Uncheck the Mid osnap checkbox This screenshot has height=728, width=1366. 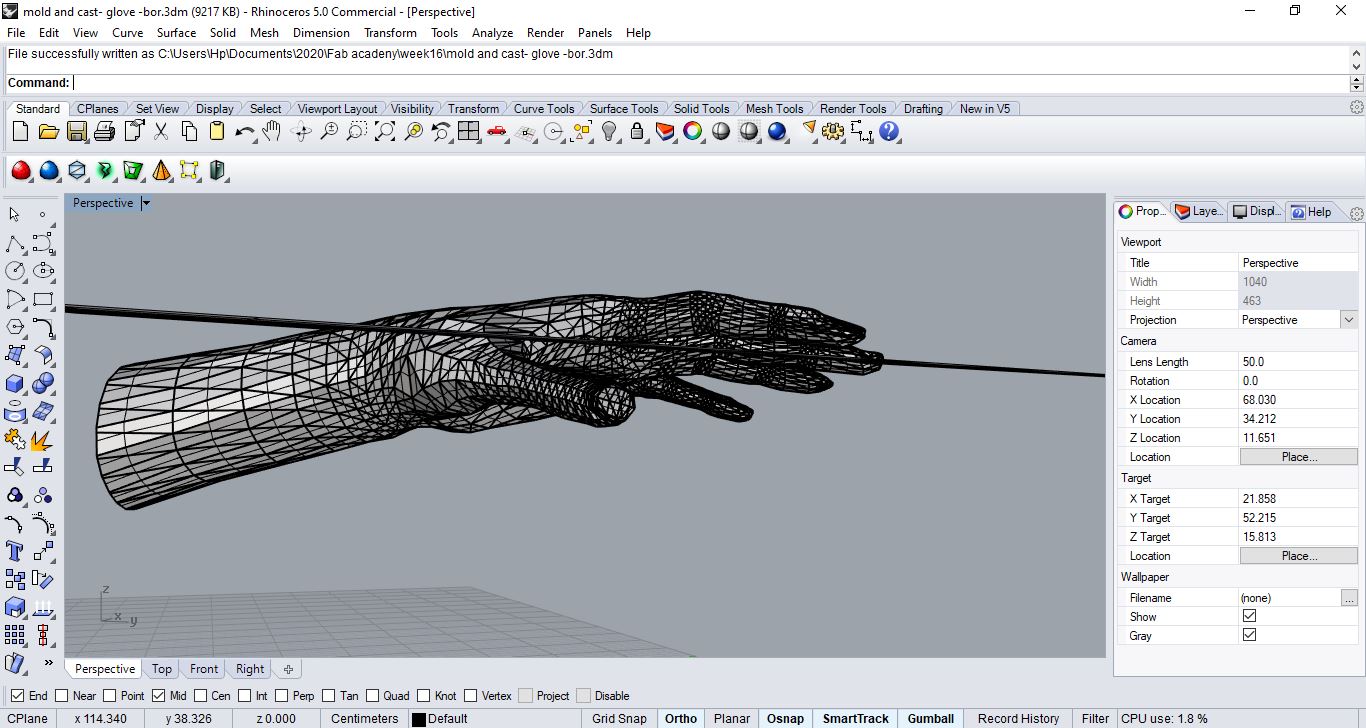(x=158, y=696)
